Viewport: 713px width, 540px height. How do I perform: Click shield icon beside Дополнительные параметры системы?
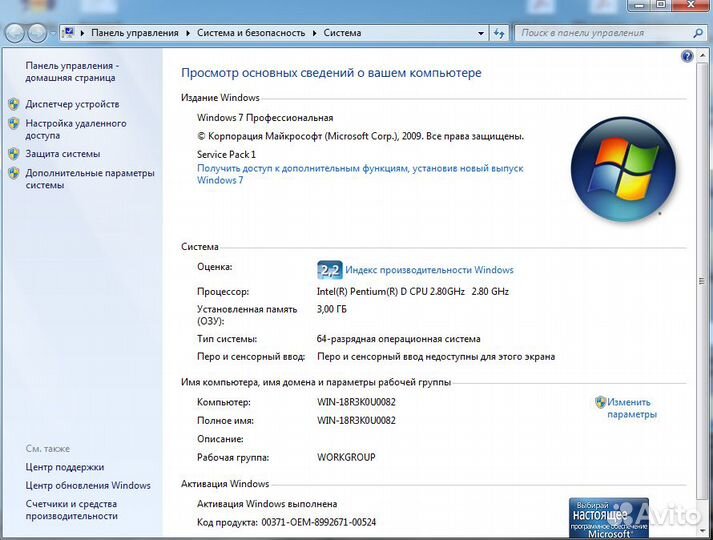[14, 173]
